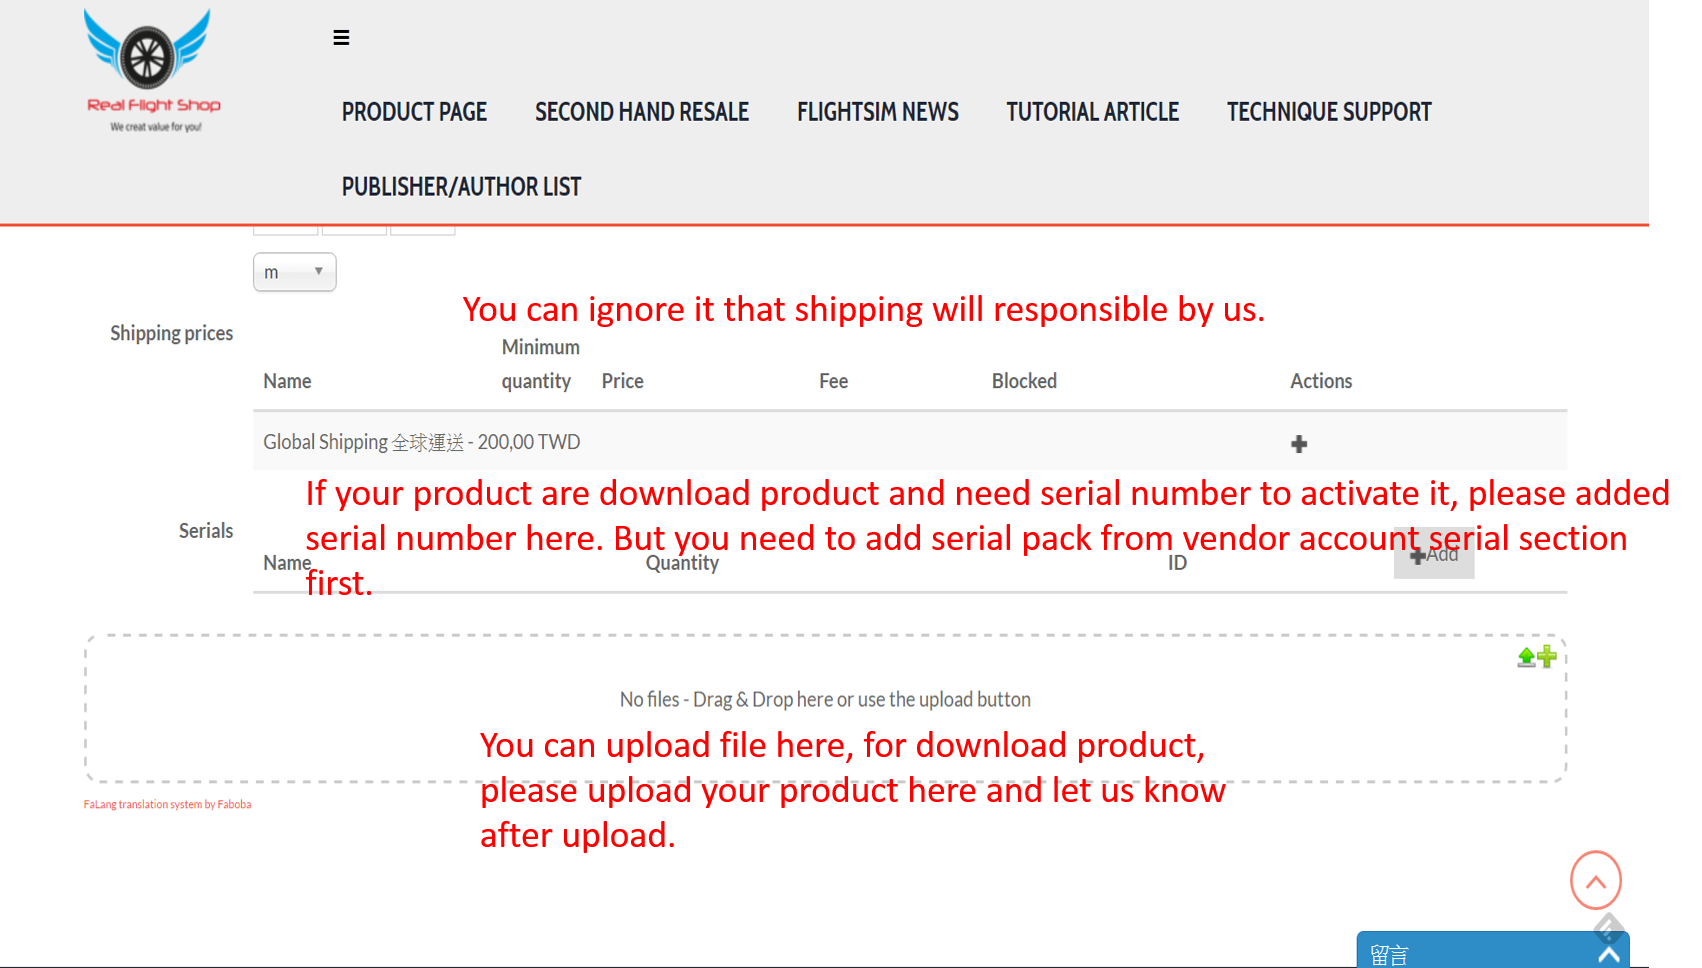
Task: Open the 'm' unit dropdown
Action: (x=295, y=272)
